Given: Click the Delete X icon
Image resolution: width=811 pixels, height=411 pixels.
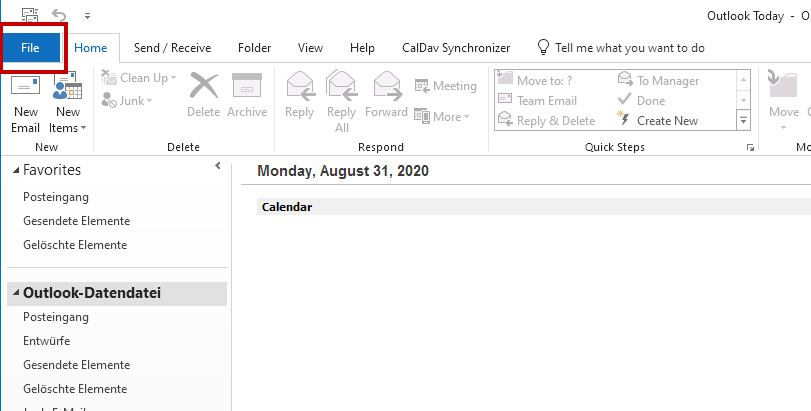Looking at the screenshot, I should tap(203, 86).
